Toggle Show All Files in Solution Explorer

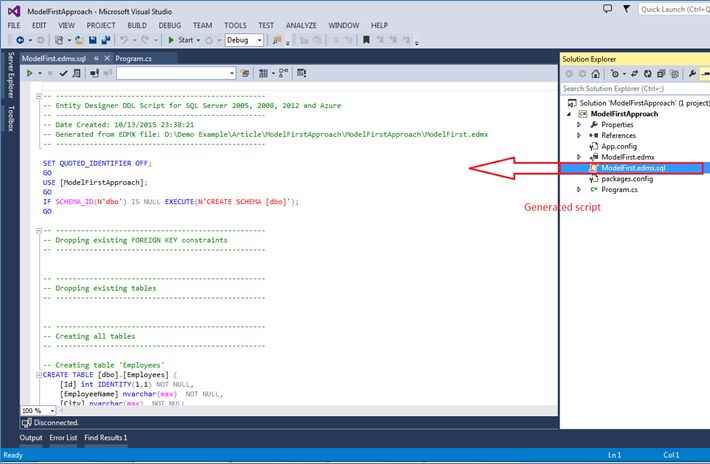point(675,74)
